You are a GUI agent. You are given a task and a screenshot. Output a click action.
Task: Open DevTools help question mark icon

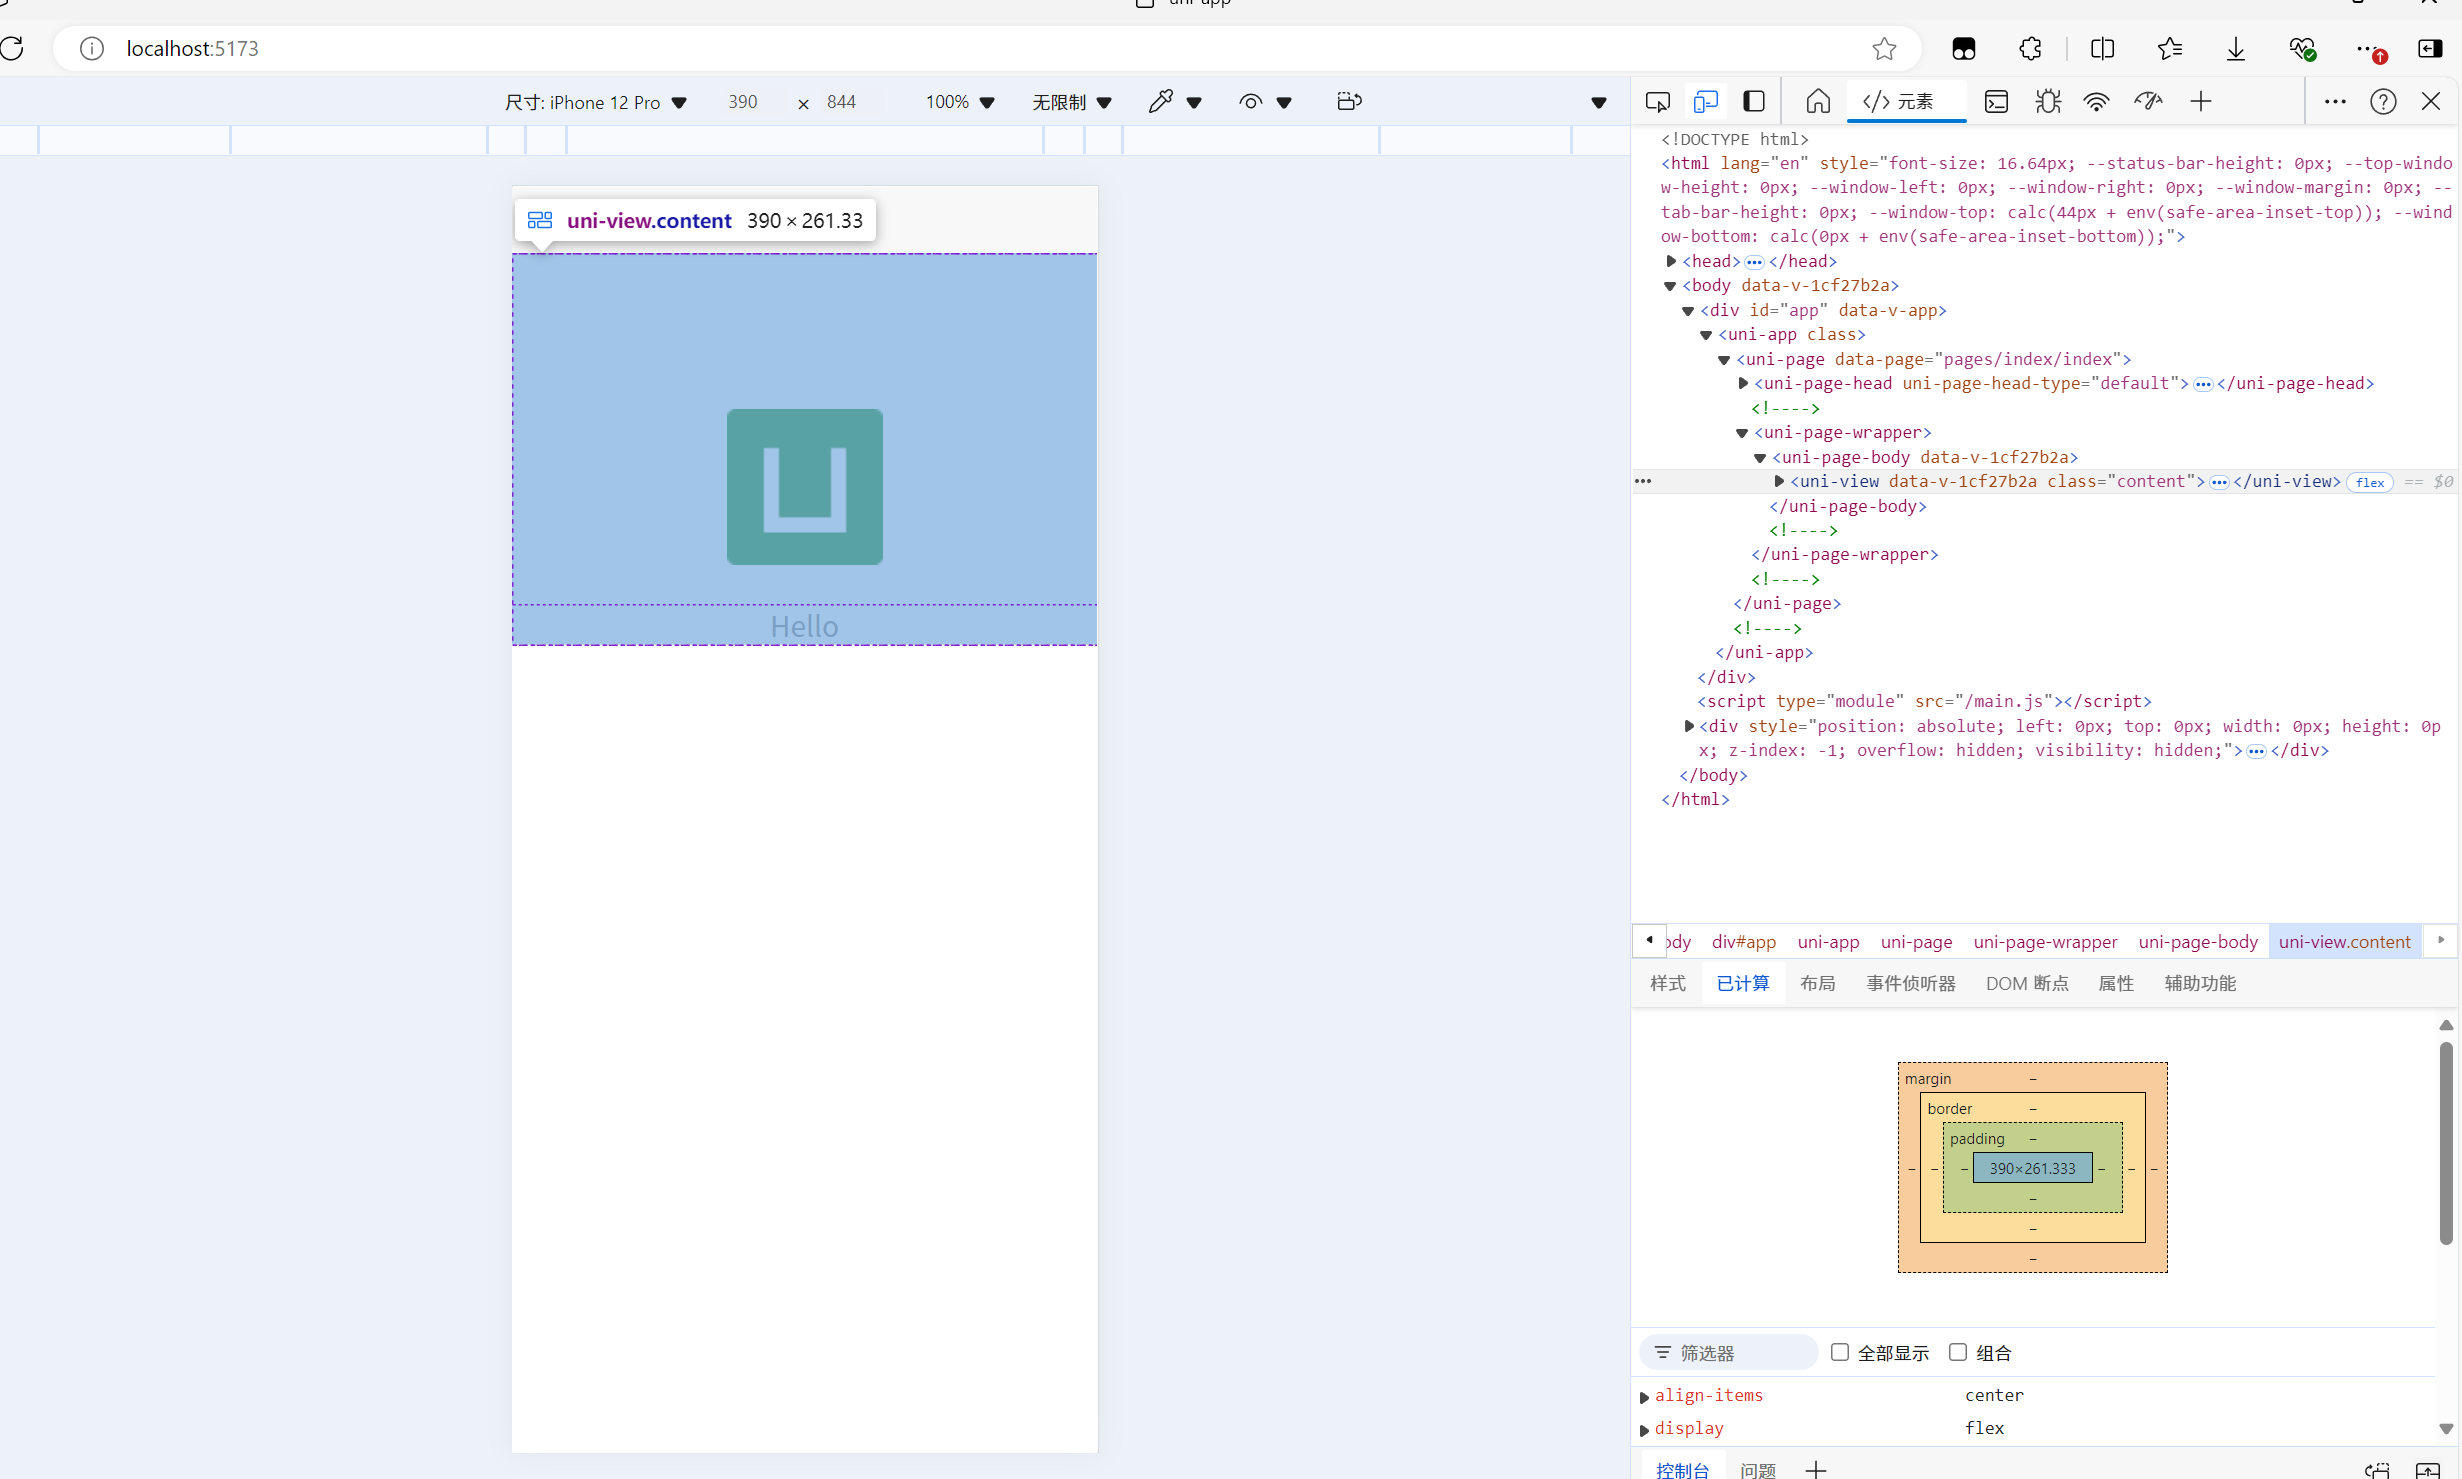(x=2383, y=101)
